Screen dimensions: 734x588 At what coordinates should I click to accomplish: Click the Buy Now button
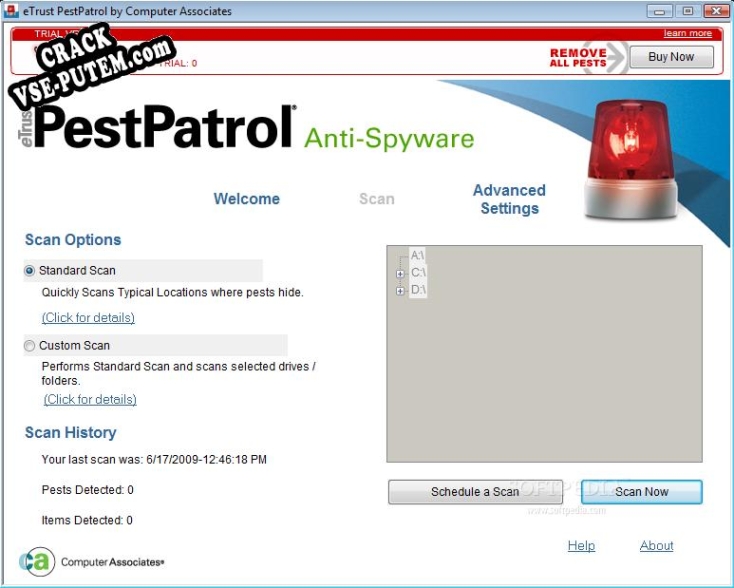[x=671, y=57]
